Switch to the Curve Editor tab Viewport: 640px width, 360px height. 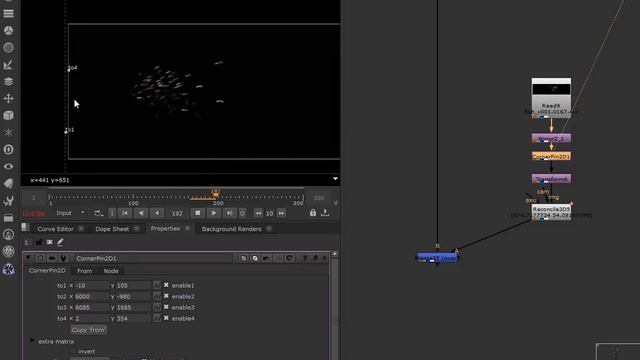tap(55, 229)
